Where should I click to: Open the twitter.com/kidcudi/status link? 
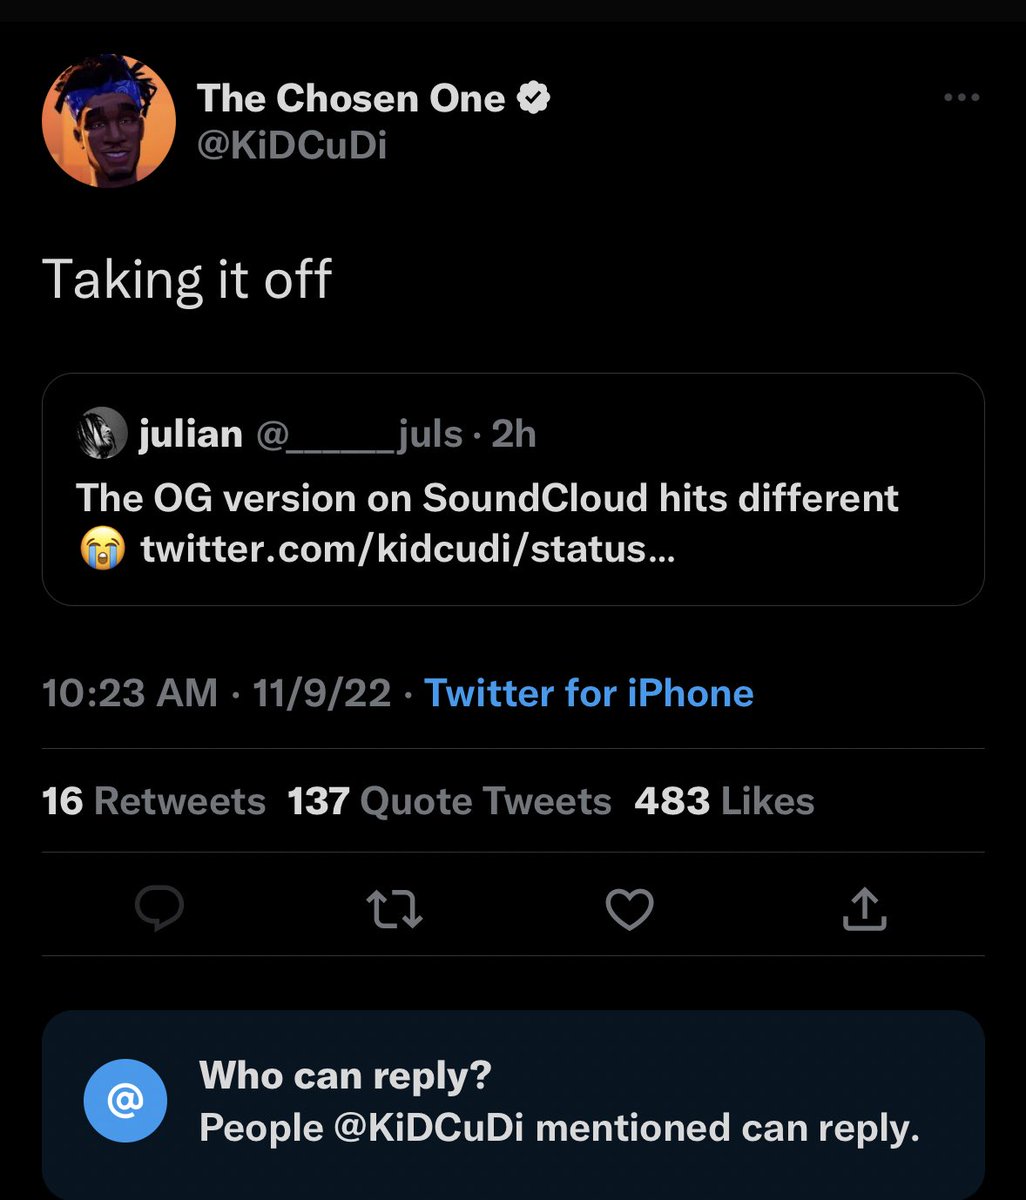point(408,550)
